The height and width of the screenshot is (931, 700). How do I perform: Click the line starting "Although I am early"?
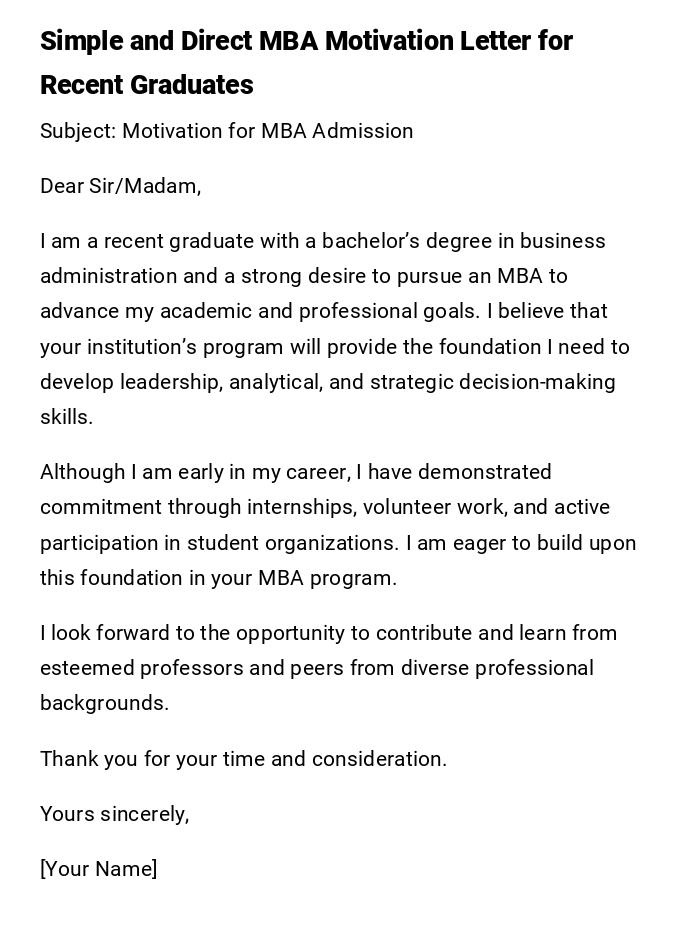(295, 472)
